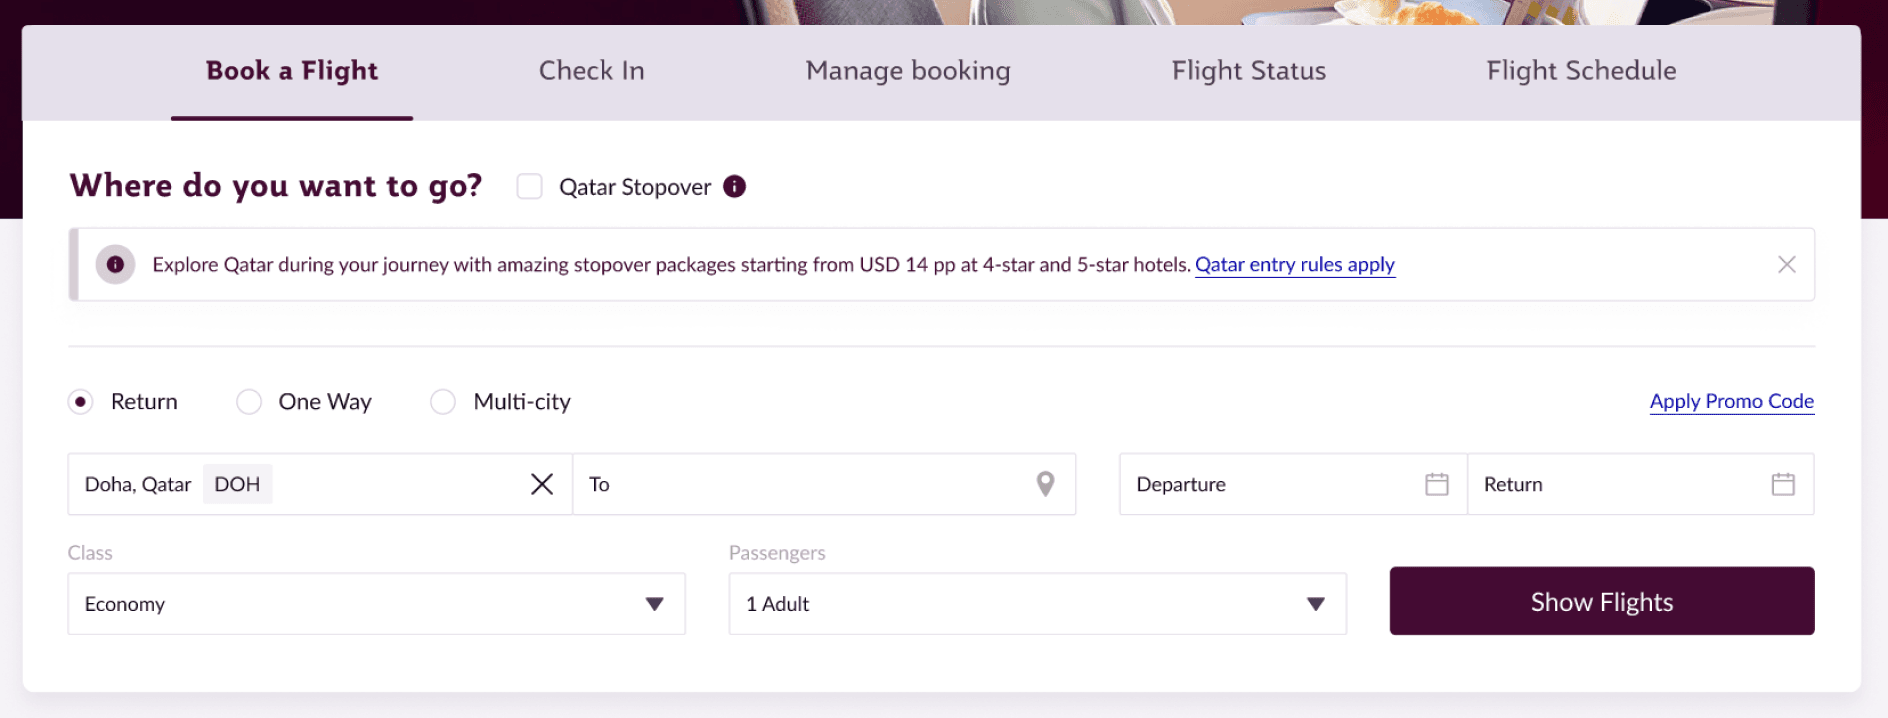
Task: Enable the Qatar Stopover checkbox
Action: point(529,187)
